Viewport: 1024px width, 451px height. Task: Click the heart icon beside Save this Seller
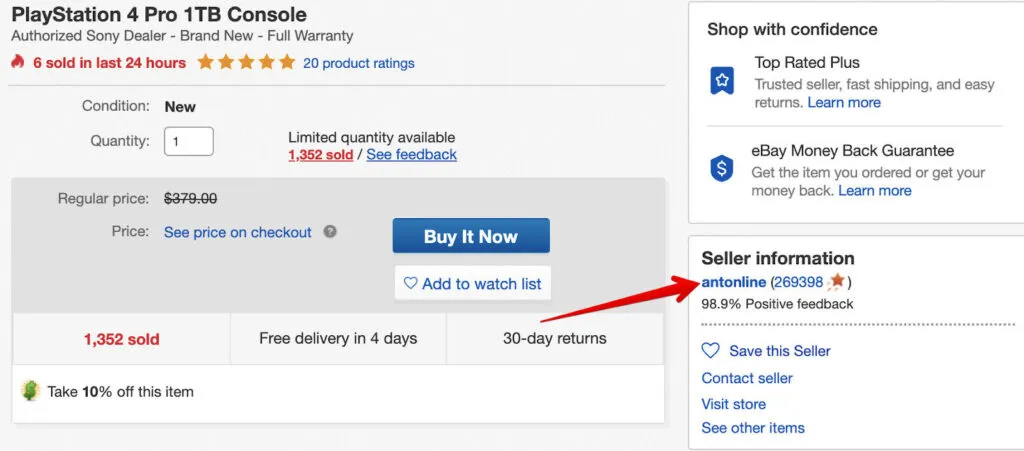(711, 351)
